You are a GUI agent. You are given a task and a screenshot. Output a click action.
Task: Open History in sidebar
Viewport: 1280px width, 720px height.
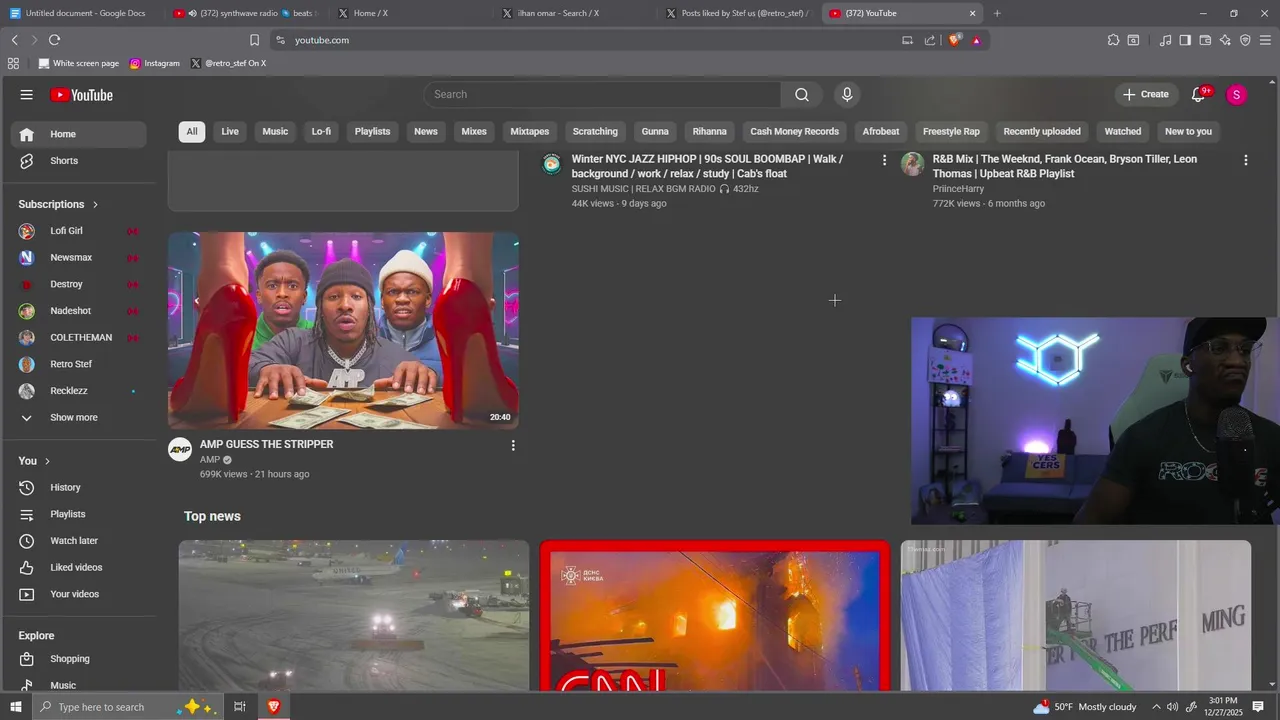[x=77, y=487]
